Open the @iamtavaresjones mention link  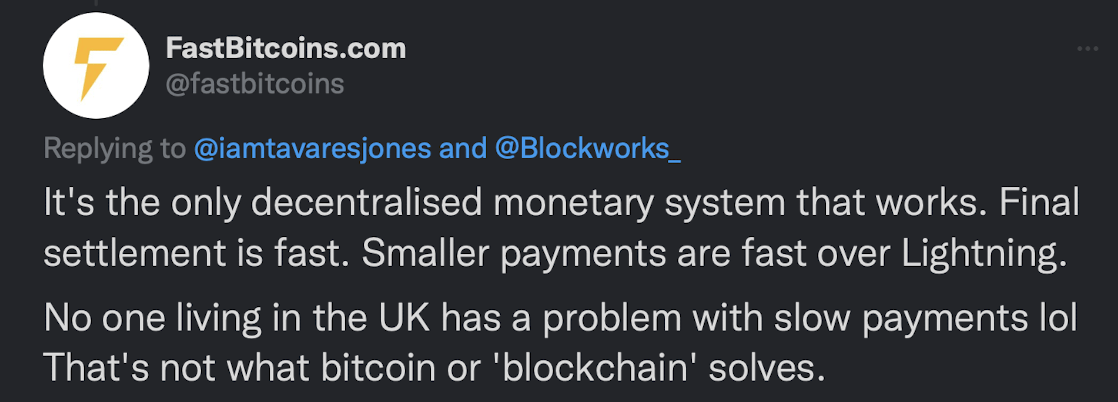(x=312, y=149)
